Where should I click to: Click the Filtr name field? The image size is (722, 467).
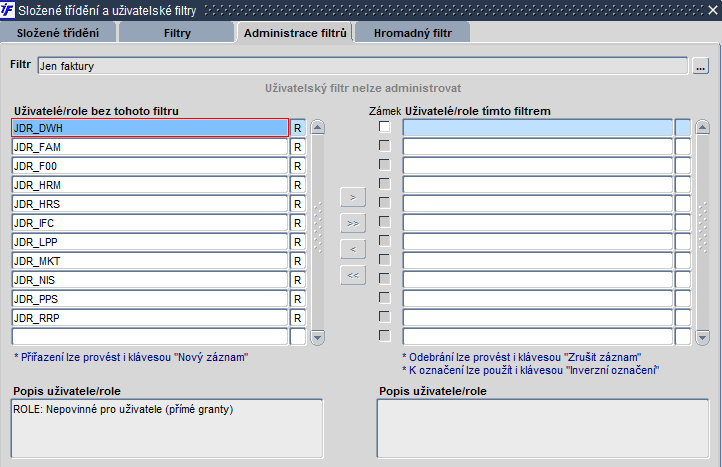coord(362,66)
